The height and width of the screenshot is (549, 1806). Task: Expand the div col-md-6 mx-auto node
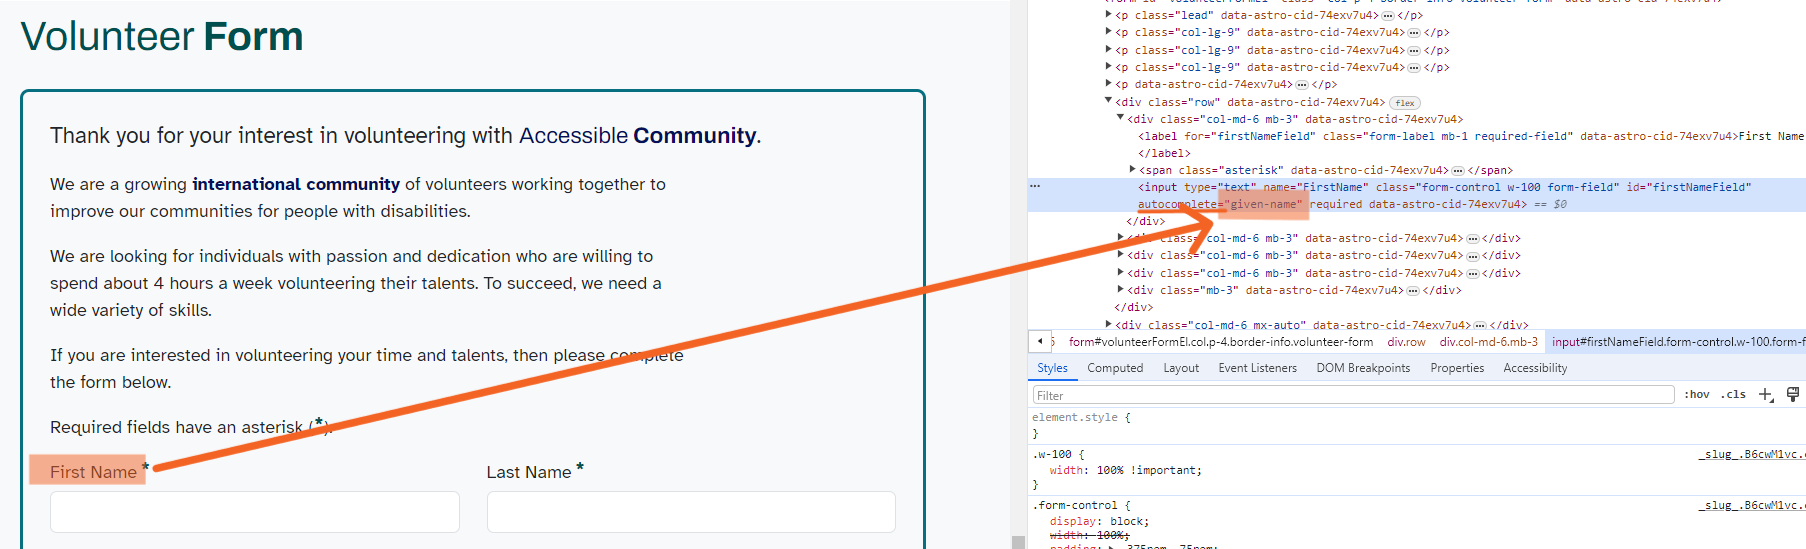pos(1108,324)
